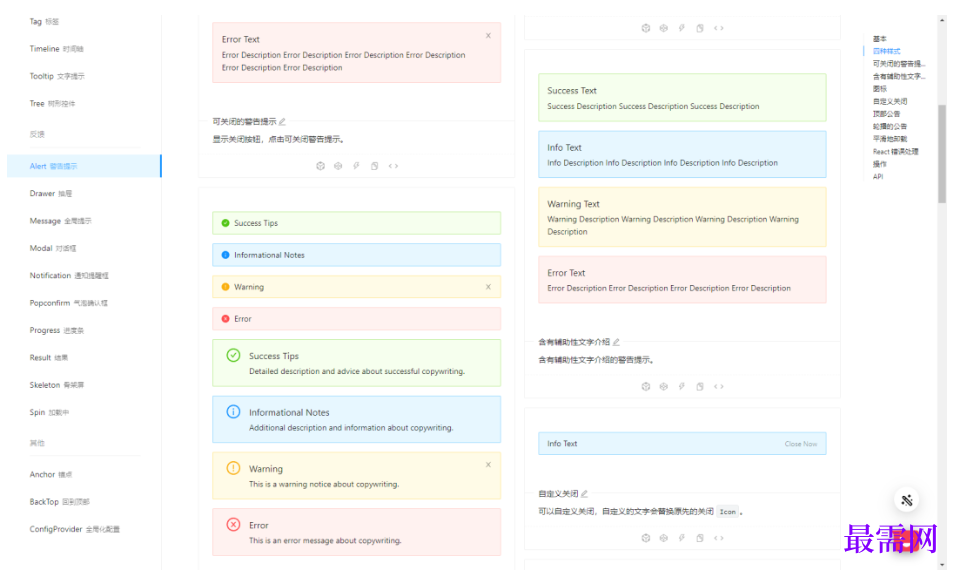Image resolution: width=956 pixels, height=570 pixels.
Task: Dismiss the Warning alert about copywriting
Action: point(488,465)
